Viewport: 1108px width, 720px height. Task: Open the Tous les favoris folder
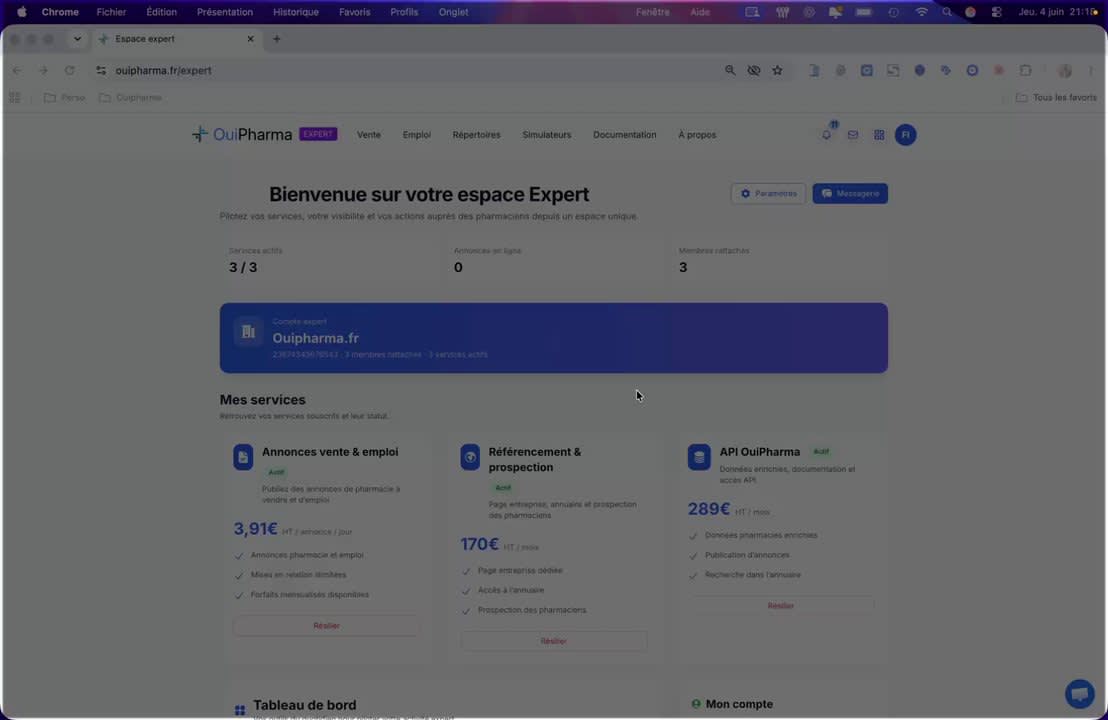tap(1056, 98)
